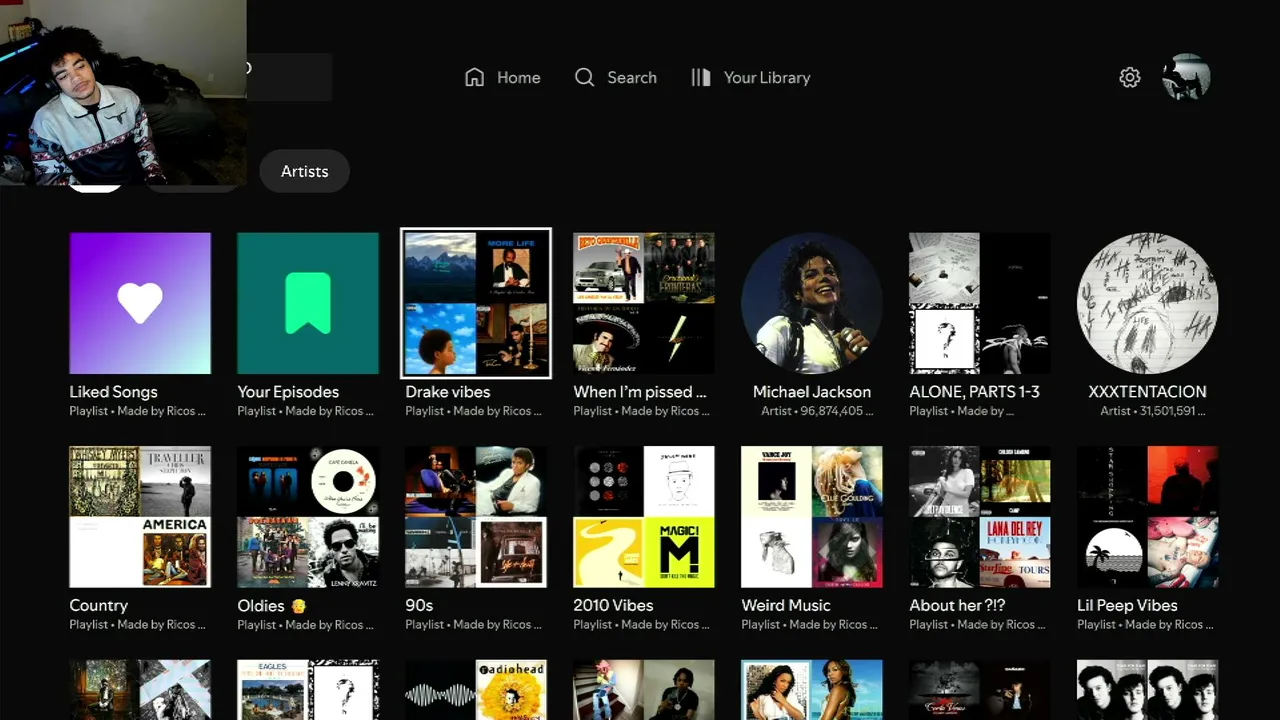The image size is (1280, 720).
Task: Switch to Your Library tab
Action: (751, 78)
